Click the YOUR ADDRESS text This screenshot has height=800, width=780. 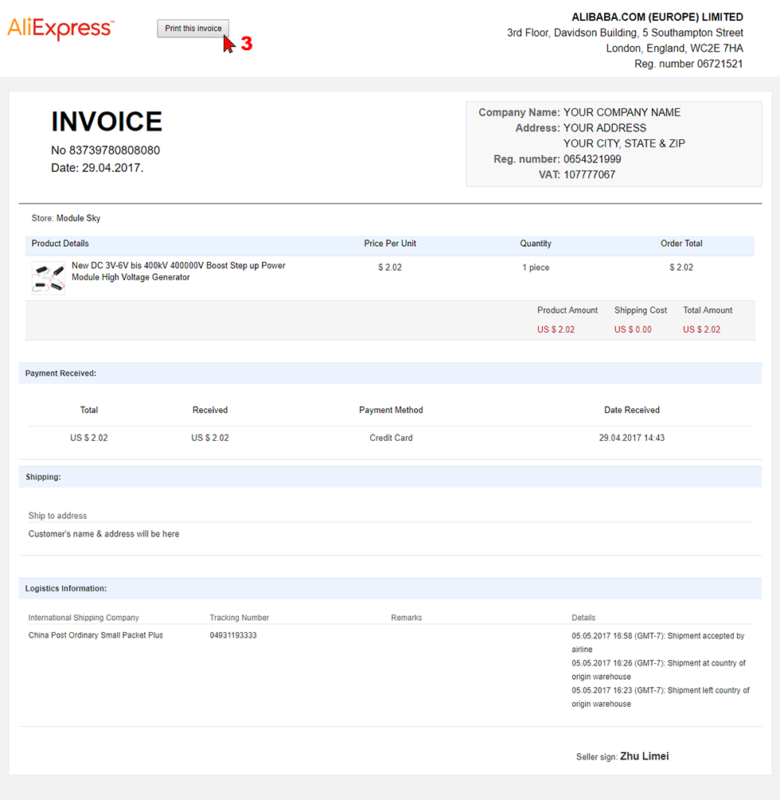(x=605, y=128)
